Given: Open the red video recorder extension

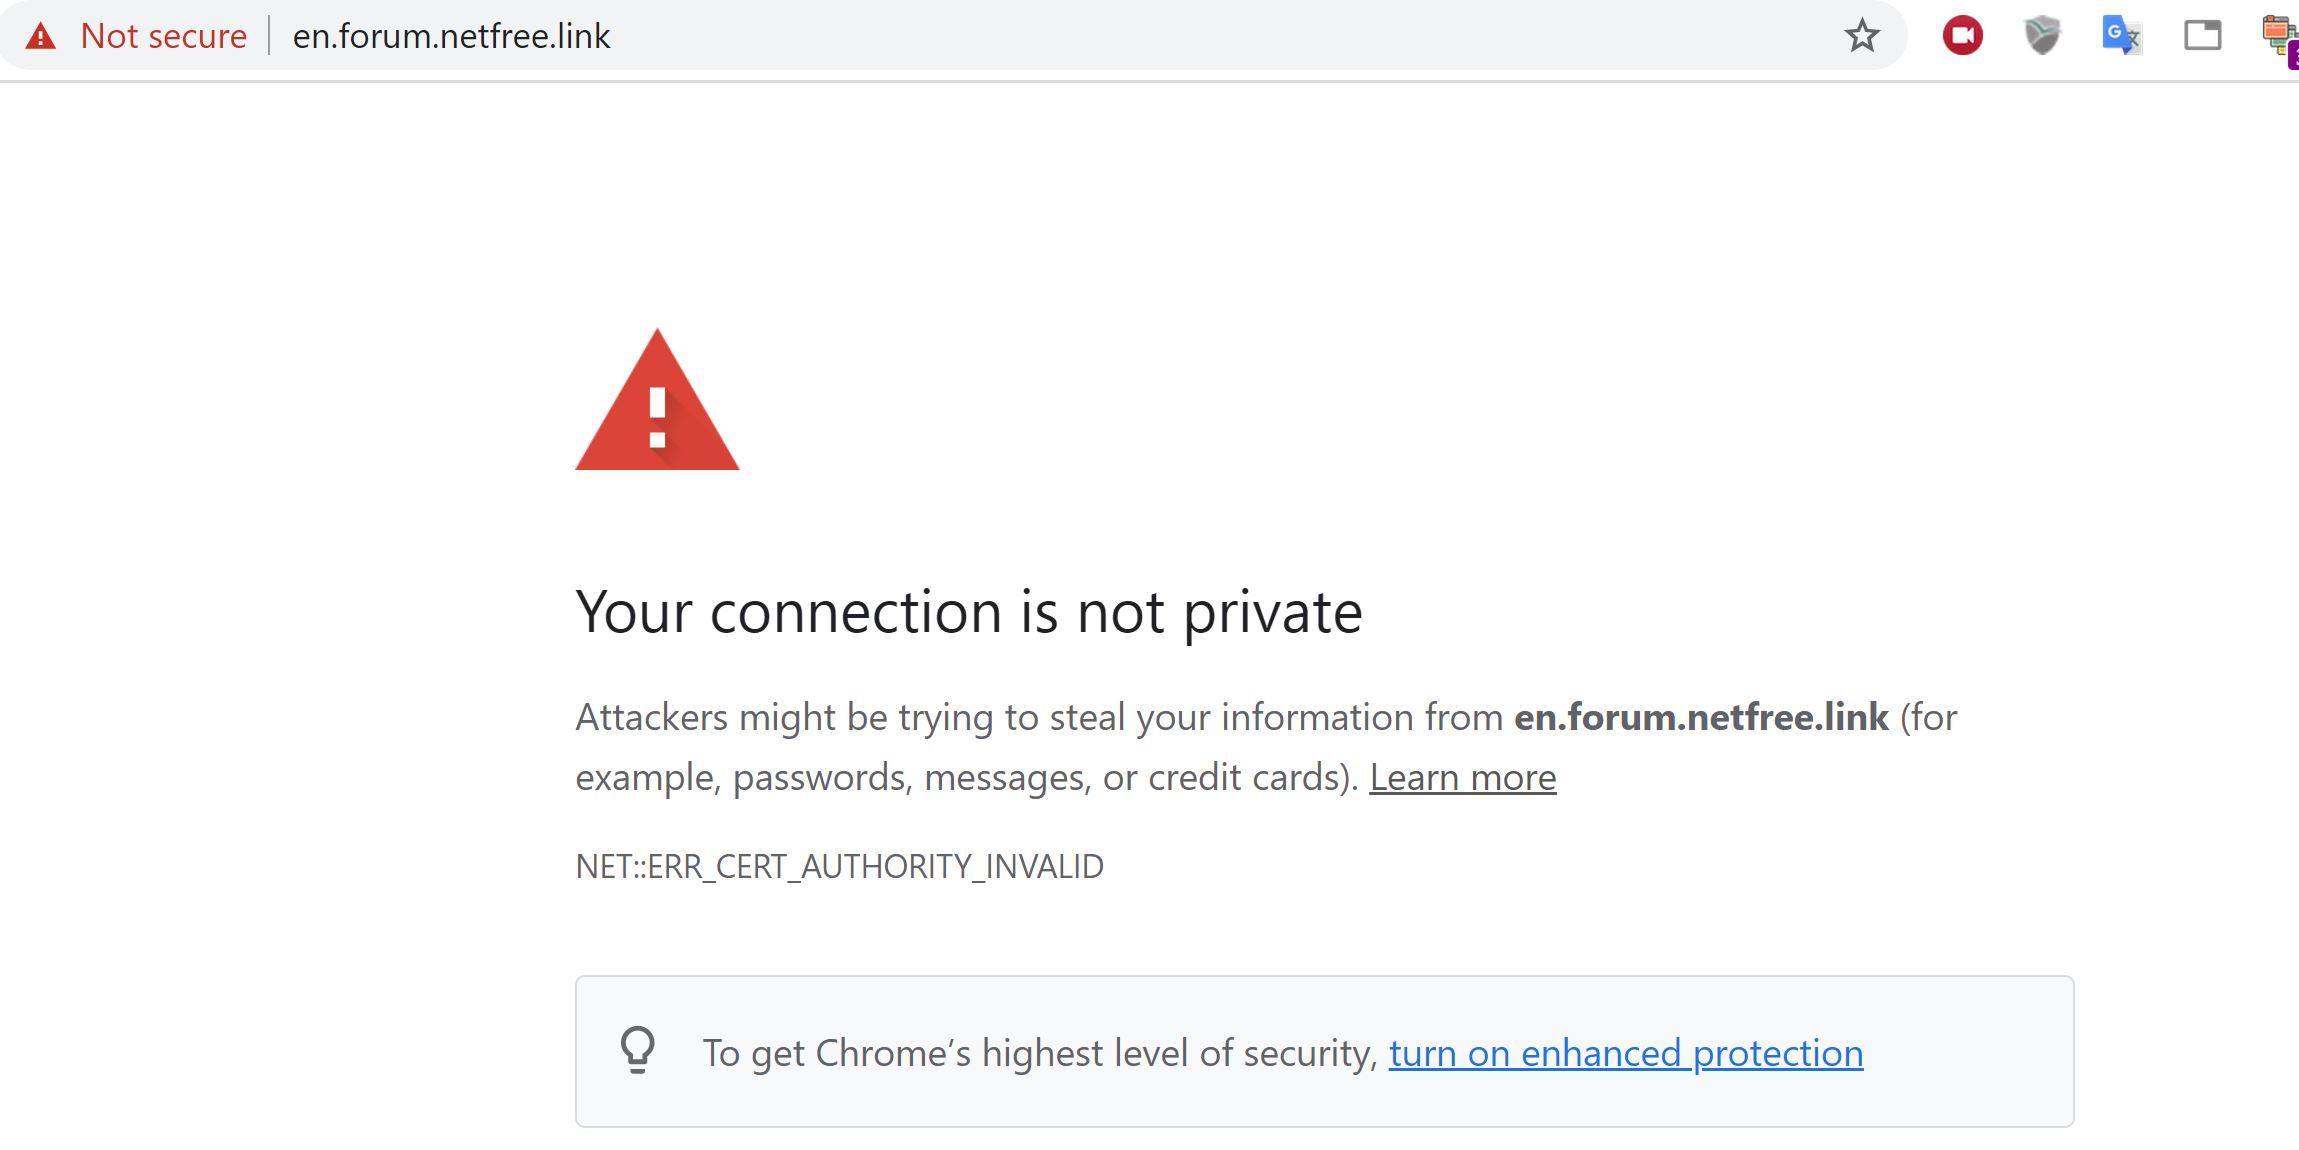Looking at the screenshot, I should pyautogui.click(x=1962, y=36).
